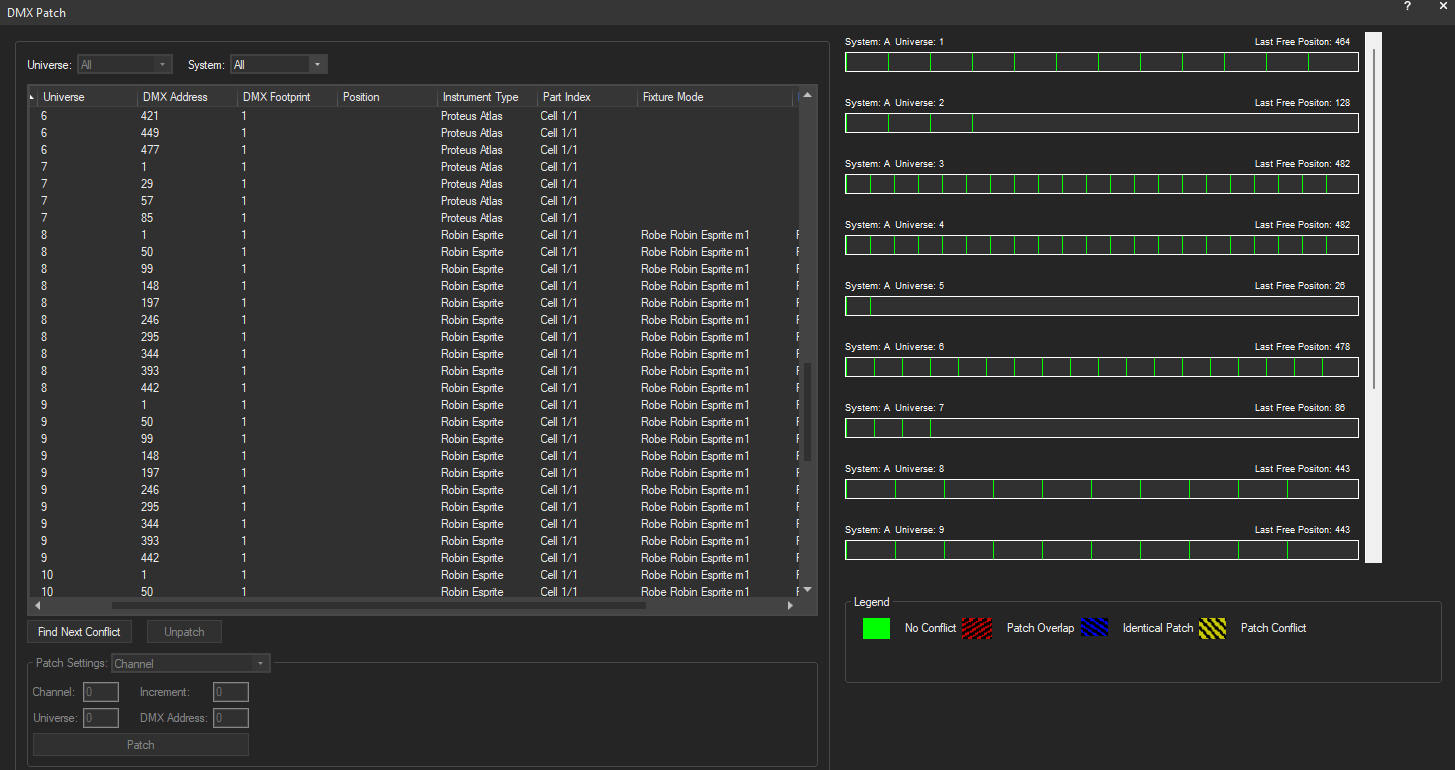
Task: Click the Universe 5 patch map bar
Action: (1101, 306)
